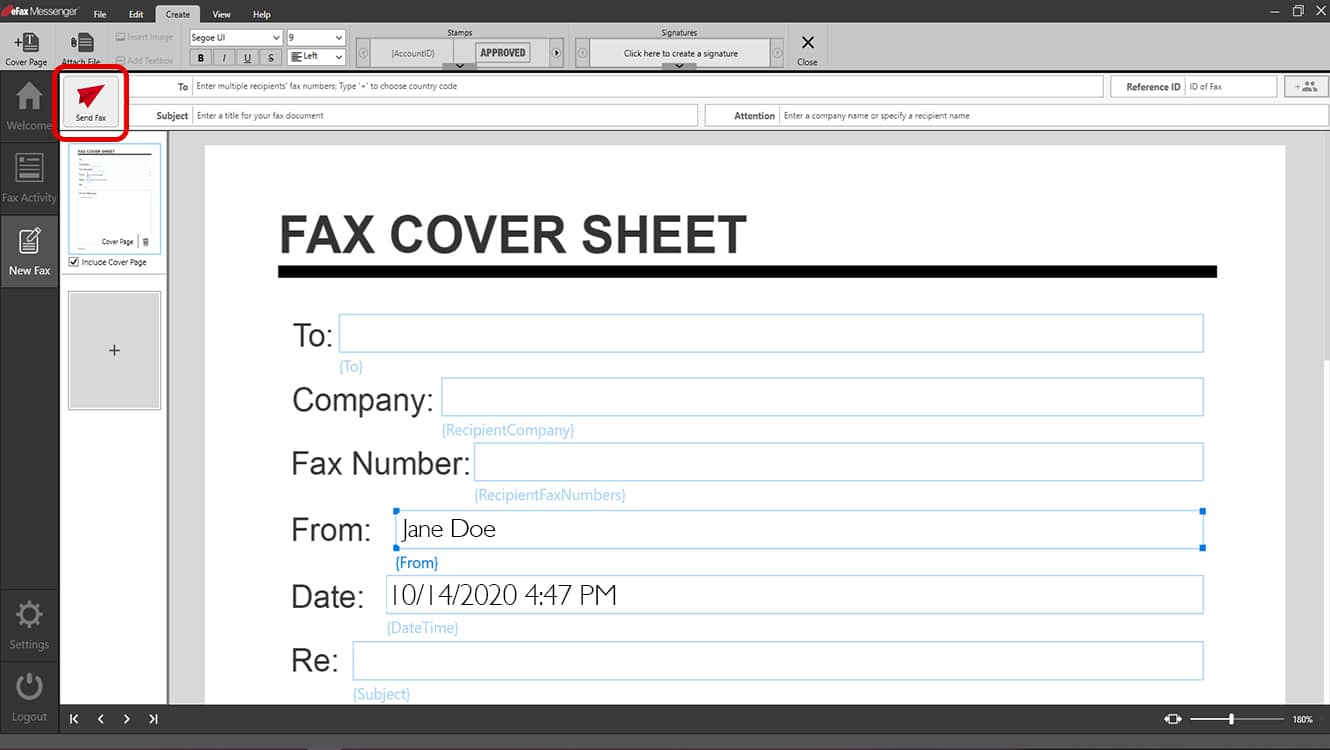Go to the Welcome screen
Image resolution: width=1330 pixels, height=750 pixels.
click(x=29, y=104)
